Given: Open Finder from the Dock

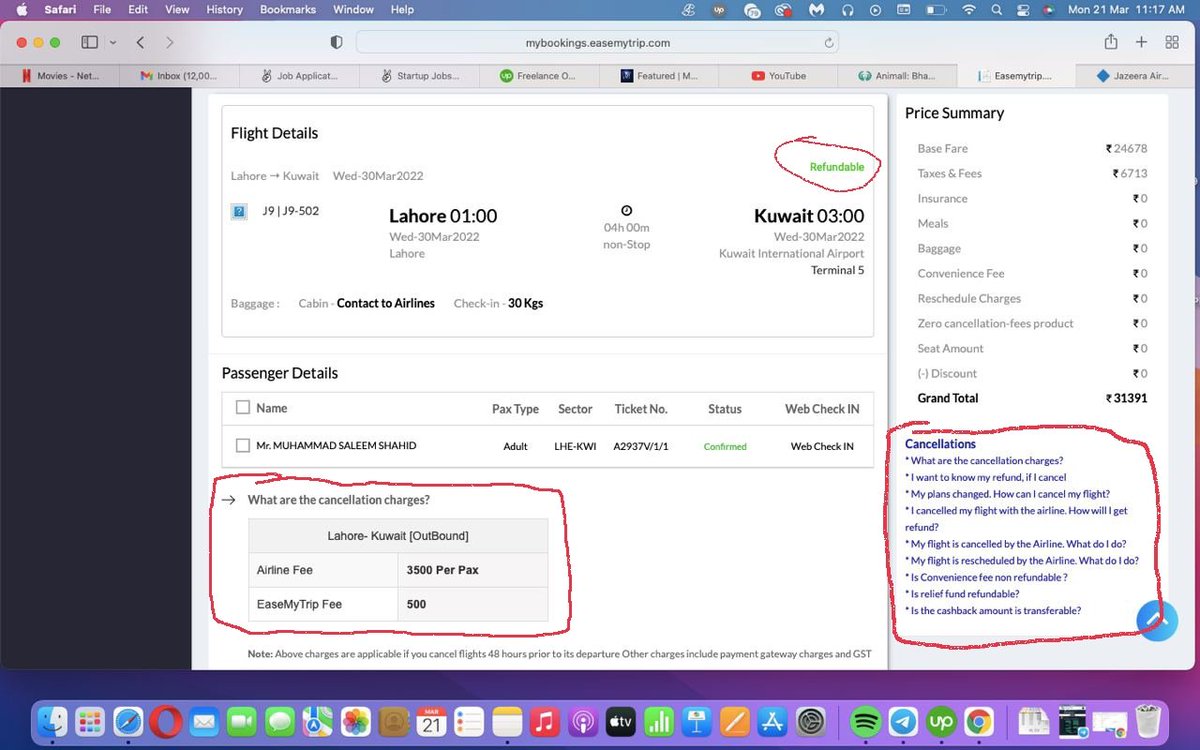Looking at the screenshot, I should coord(52,720).
